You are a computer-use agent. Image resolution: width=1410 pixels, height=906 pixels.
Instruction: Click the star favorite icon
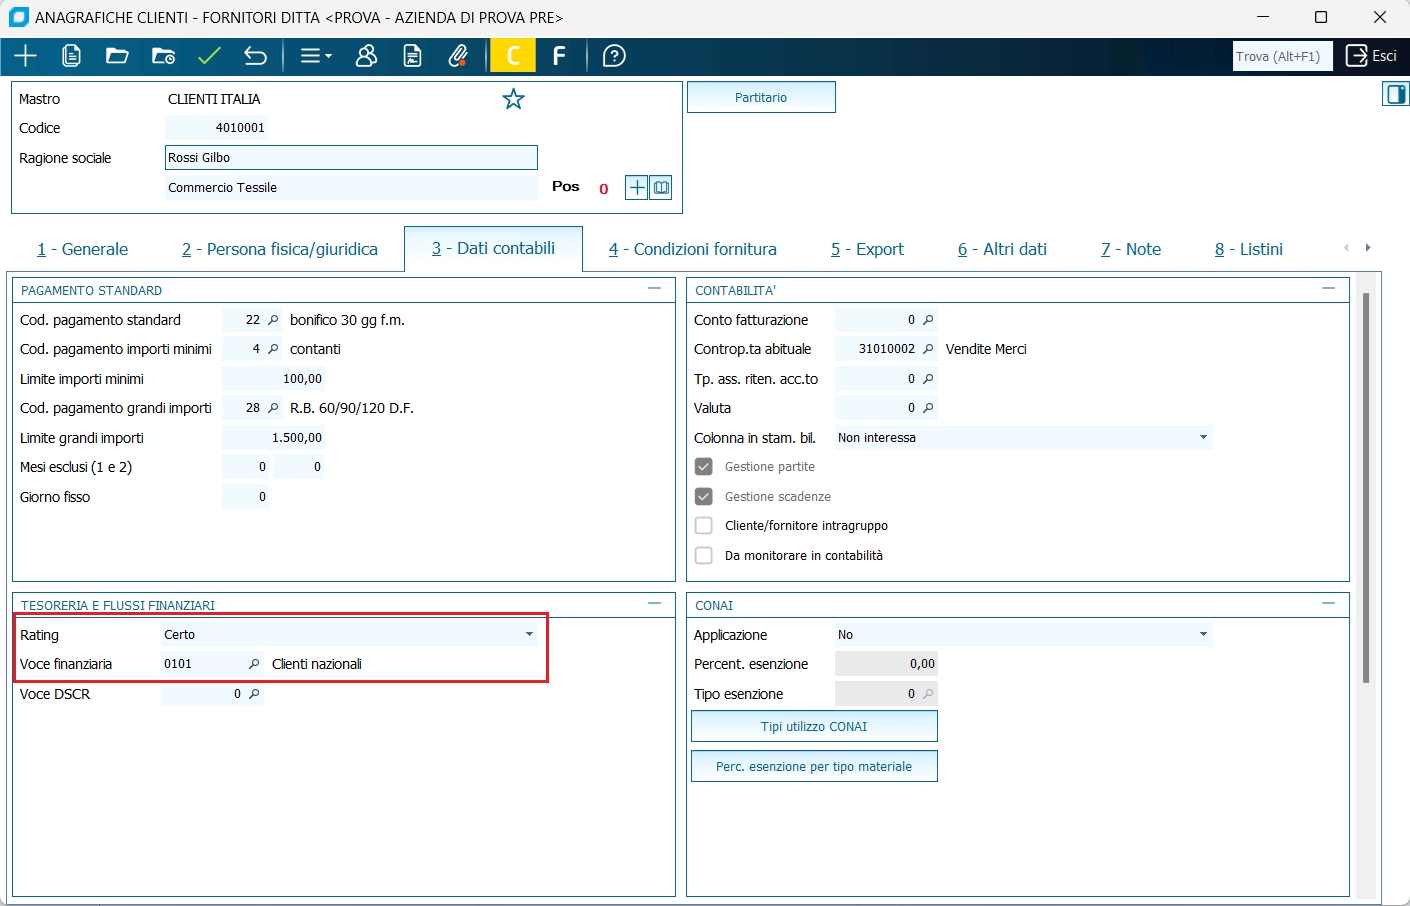pyautogui.click(x=513, y=99)
